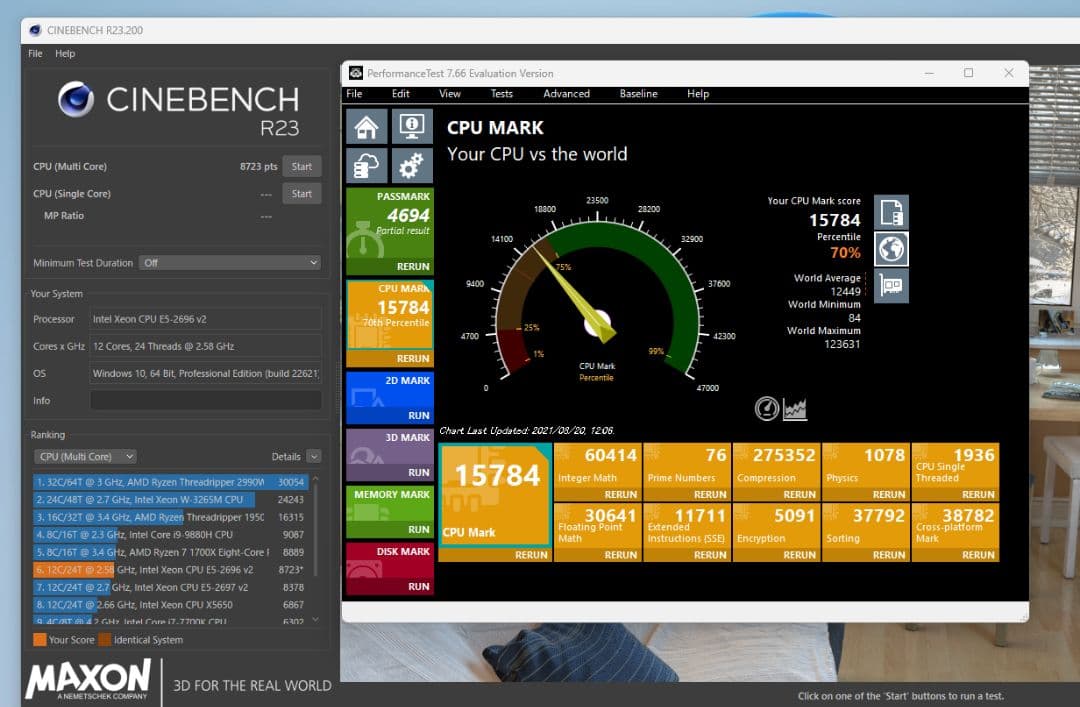Open the CPU (Multi Core) ranking dropdown
The height and width of the screenshot is (707, 1080).
coord(84,456)
